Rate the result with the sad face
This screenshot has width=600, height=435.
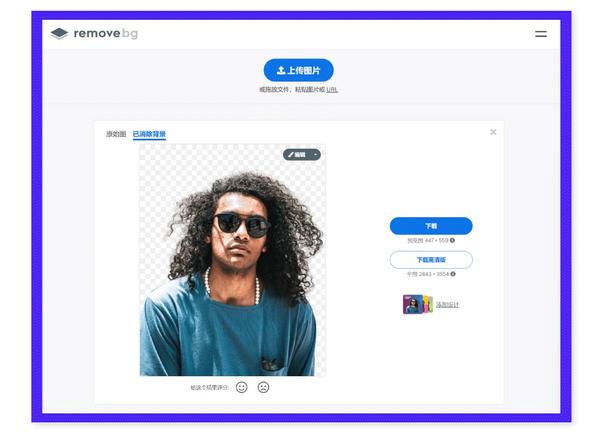(263, 388)
